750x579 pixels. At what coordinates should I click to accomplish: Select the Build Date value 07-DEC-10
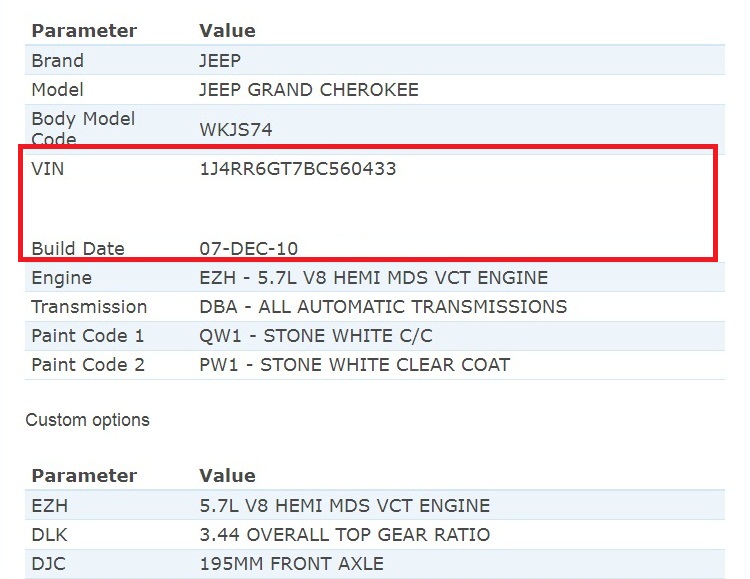coord(248,249)
